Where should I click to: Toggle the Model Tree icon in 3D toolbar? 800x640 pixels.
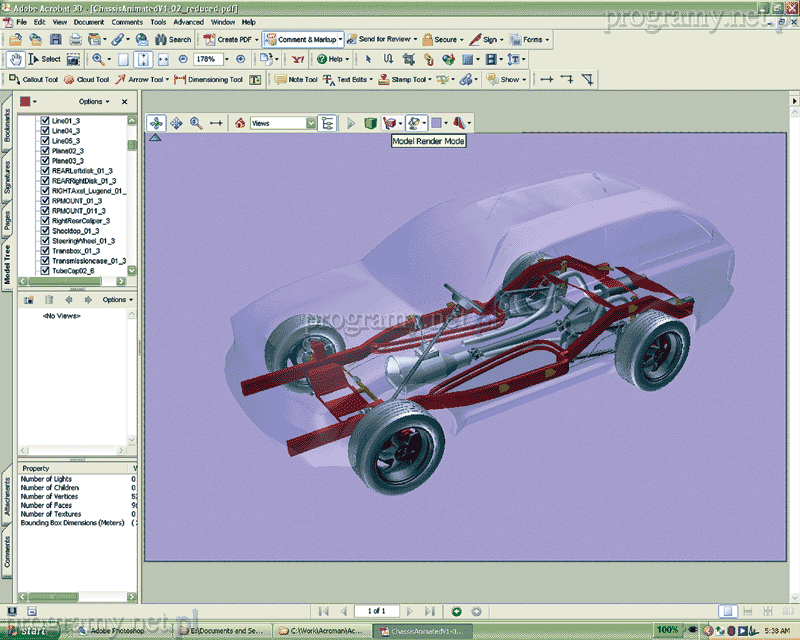pyautogui.click(x=326, y=123)
